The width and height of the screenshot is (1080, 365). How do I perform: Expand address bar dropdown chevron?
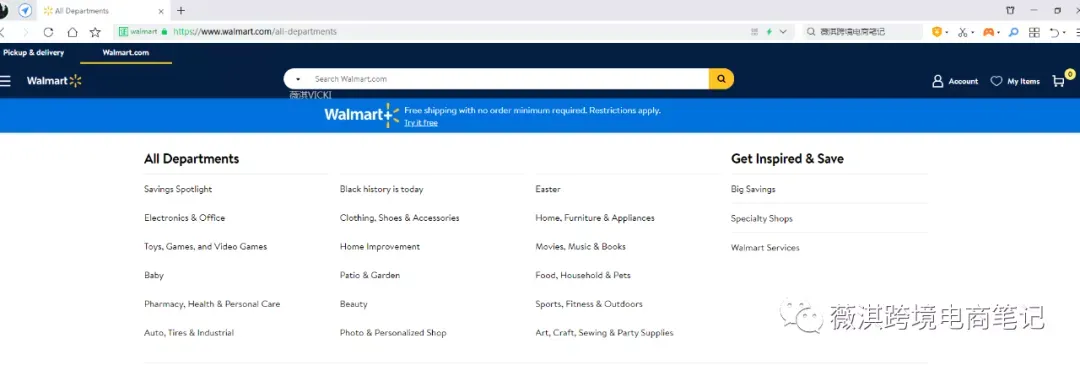[x=783, y=32]
